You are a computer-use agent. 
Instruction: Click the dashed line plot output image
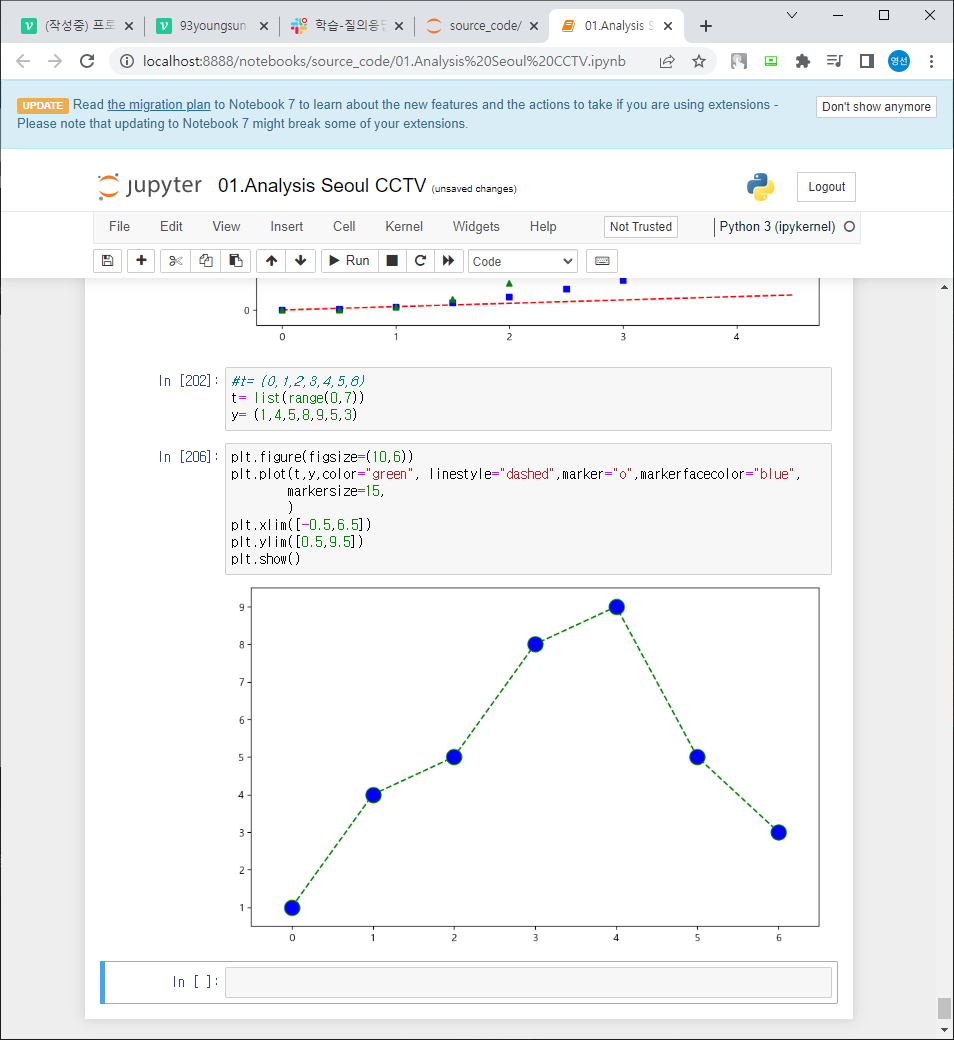tap(528, 763)
